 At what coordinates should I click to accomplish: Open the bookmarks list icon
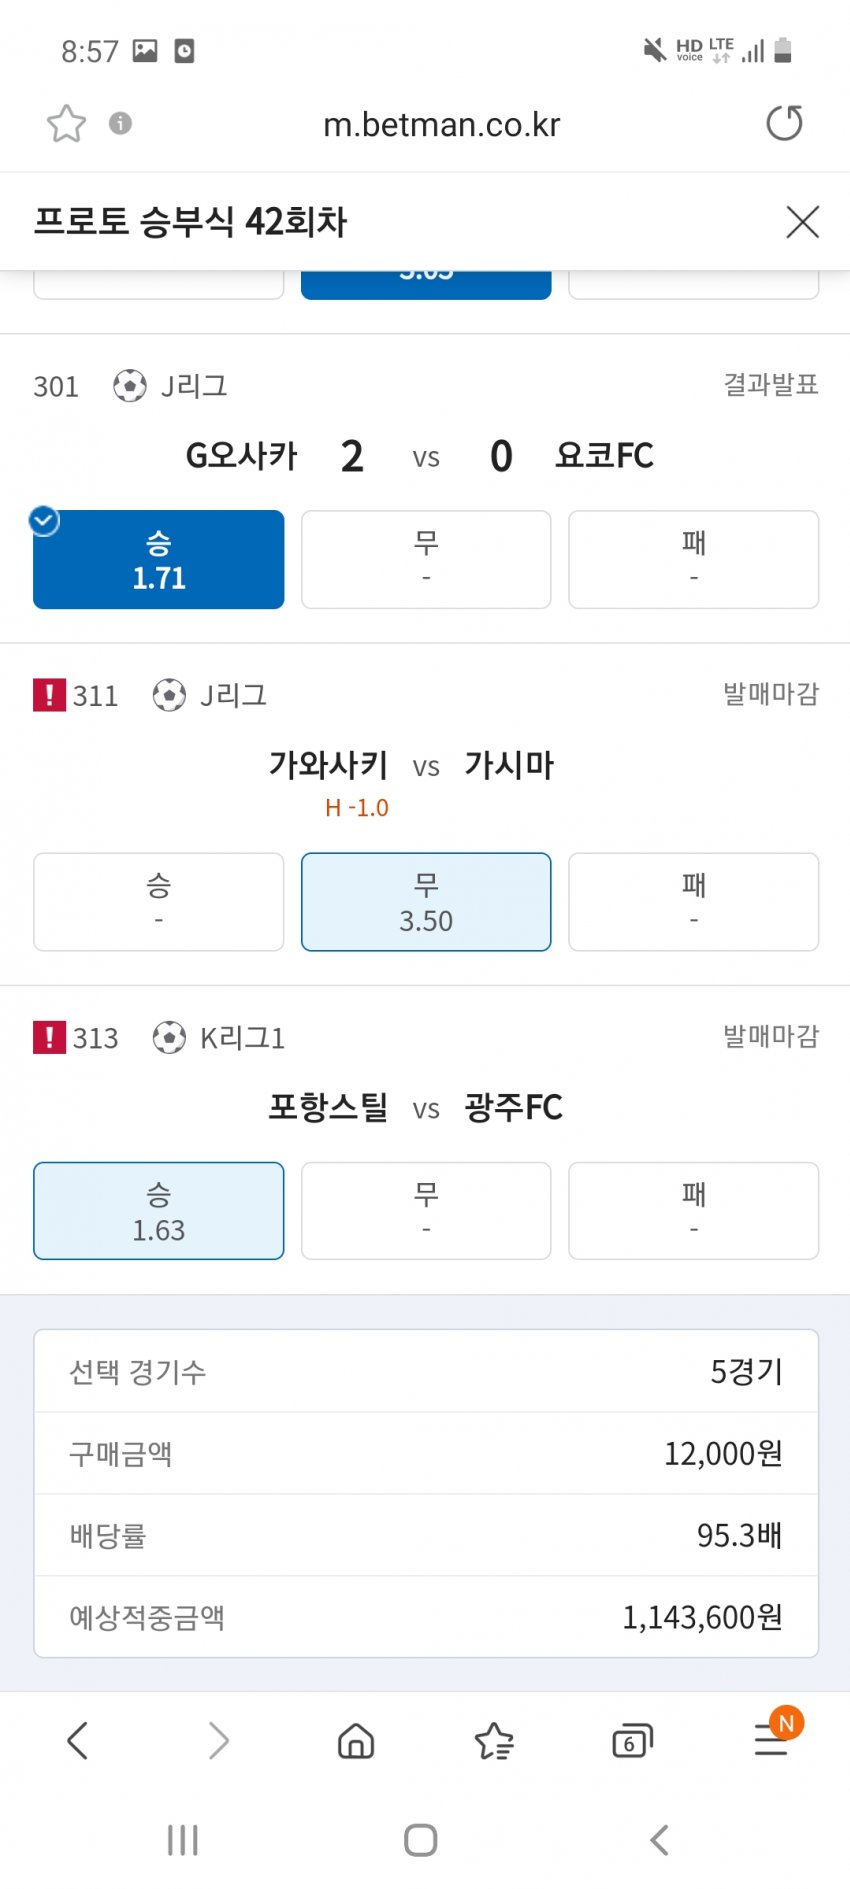click(494, 1741)
